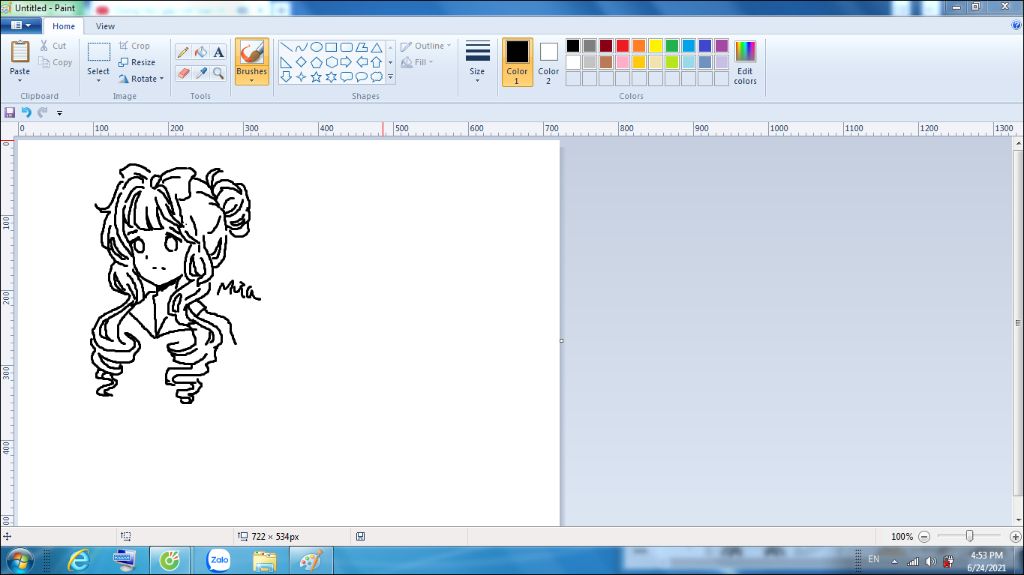Choose the Curve shape
The image size is (1024, 575).
click(x=301, y=48)
